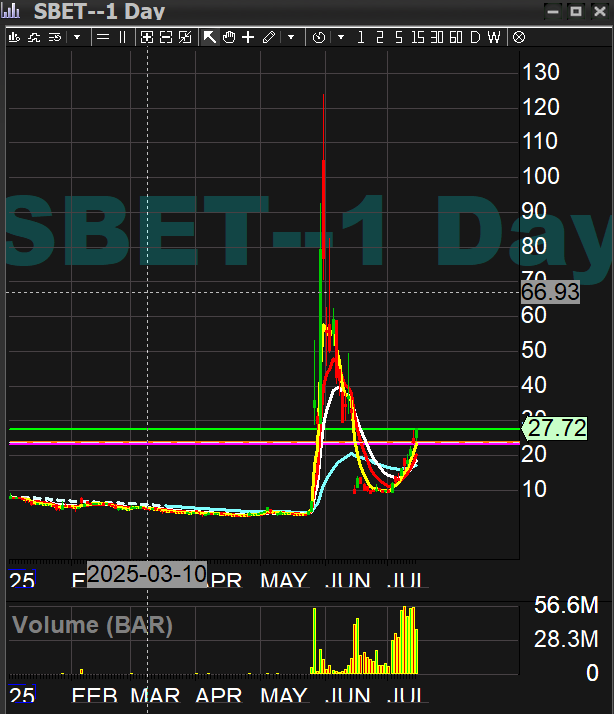Switch to 15 minute timeframe
The width and height of the screenshot is (614, 714).
(418, 37)
